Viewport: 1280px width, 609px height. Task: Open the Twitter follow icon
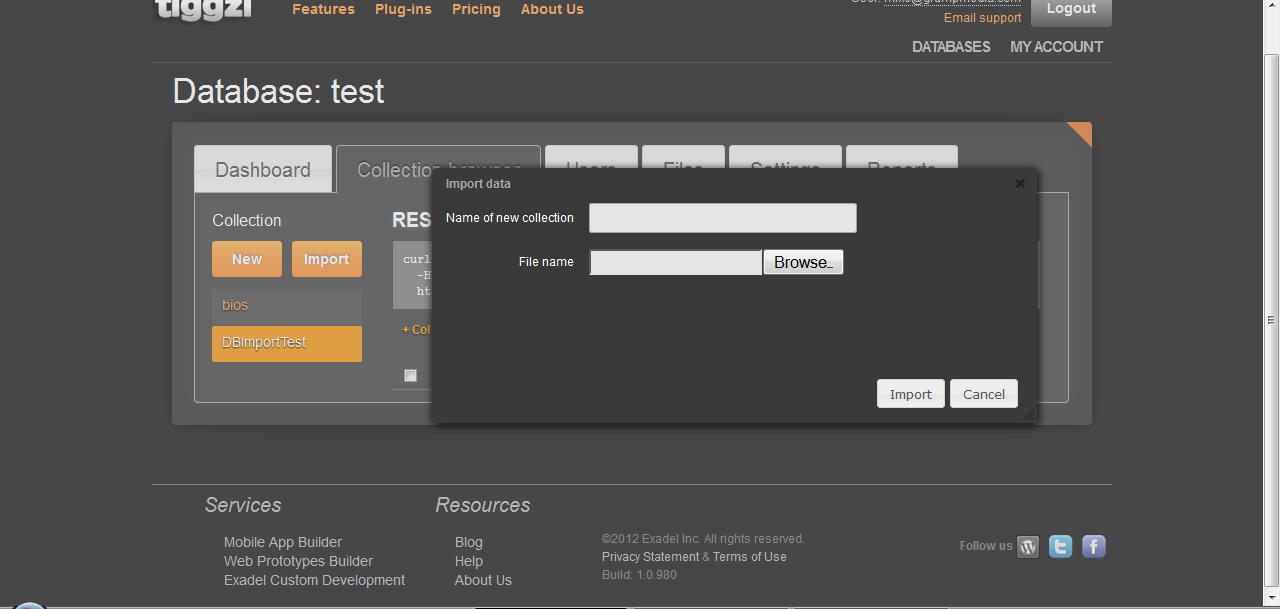point(1060,546)
